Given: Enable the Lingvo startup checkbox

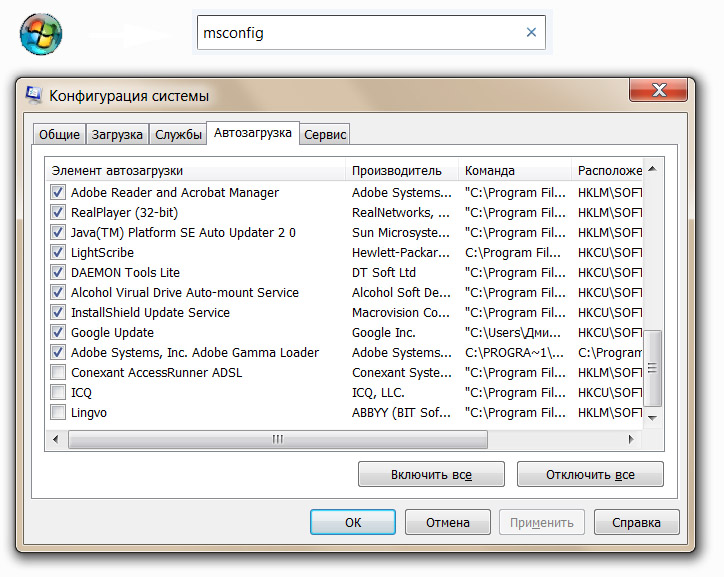Looking at the screenshot, I should pos(58,412).
